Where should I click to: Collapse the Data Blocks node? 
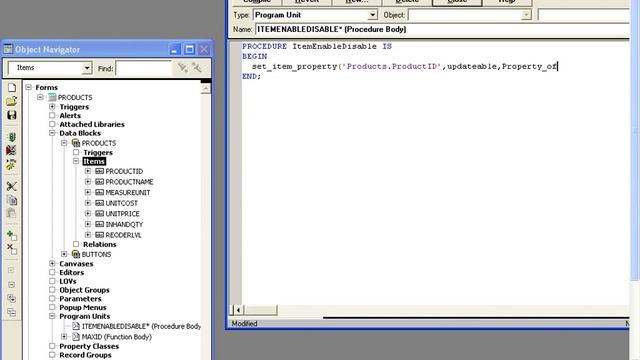[x=52, y=133]
